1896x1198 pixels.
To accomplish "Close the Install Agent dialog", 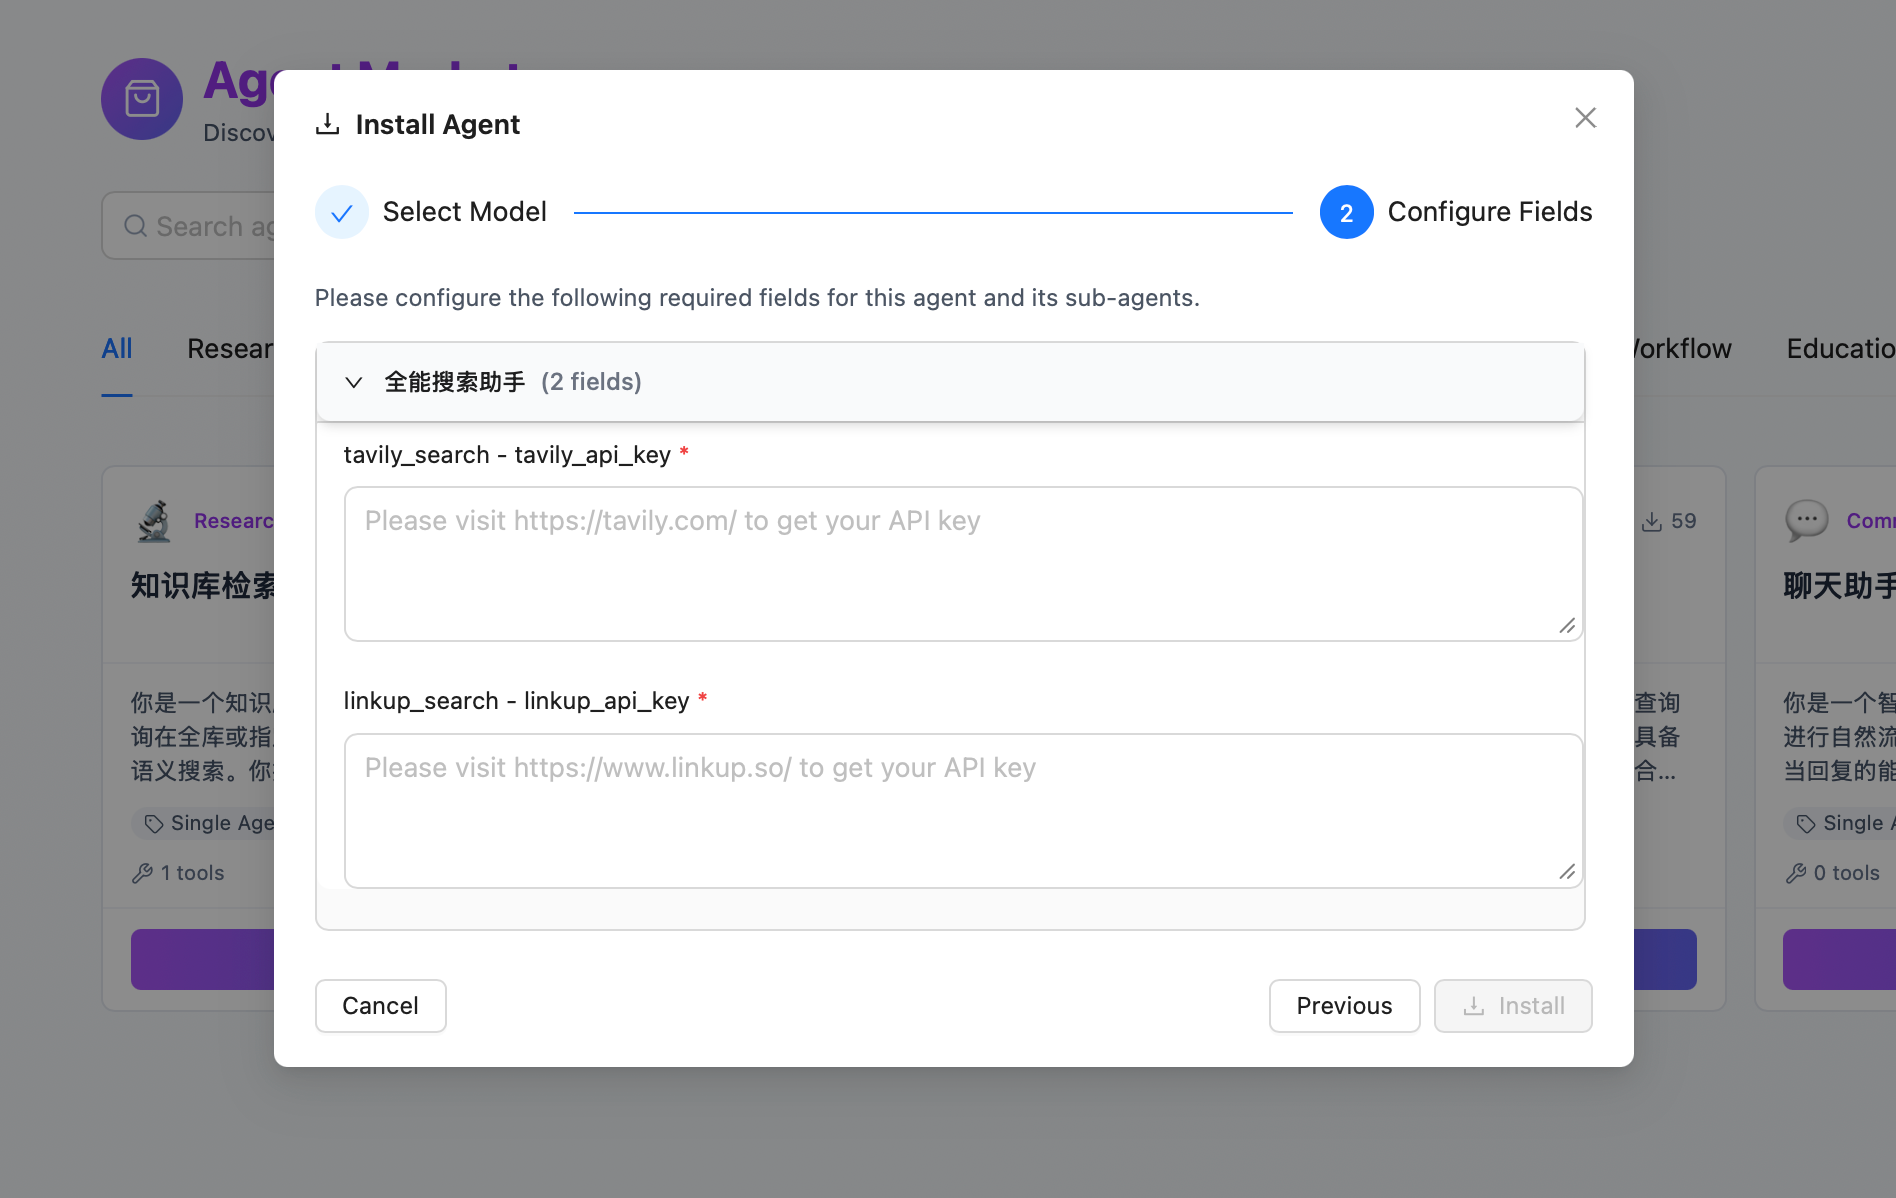I will point(1585,117).
